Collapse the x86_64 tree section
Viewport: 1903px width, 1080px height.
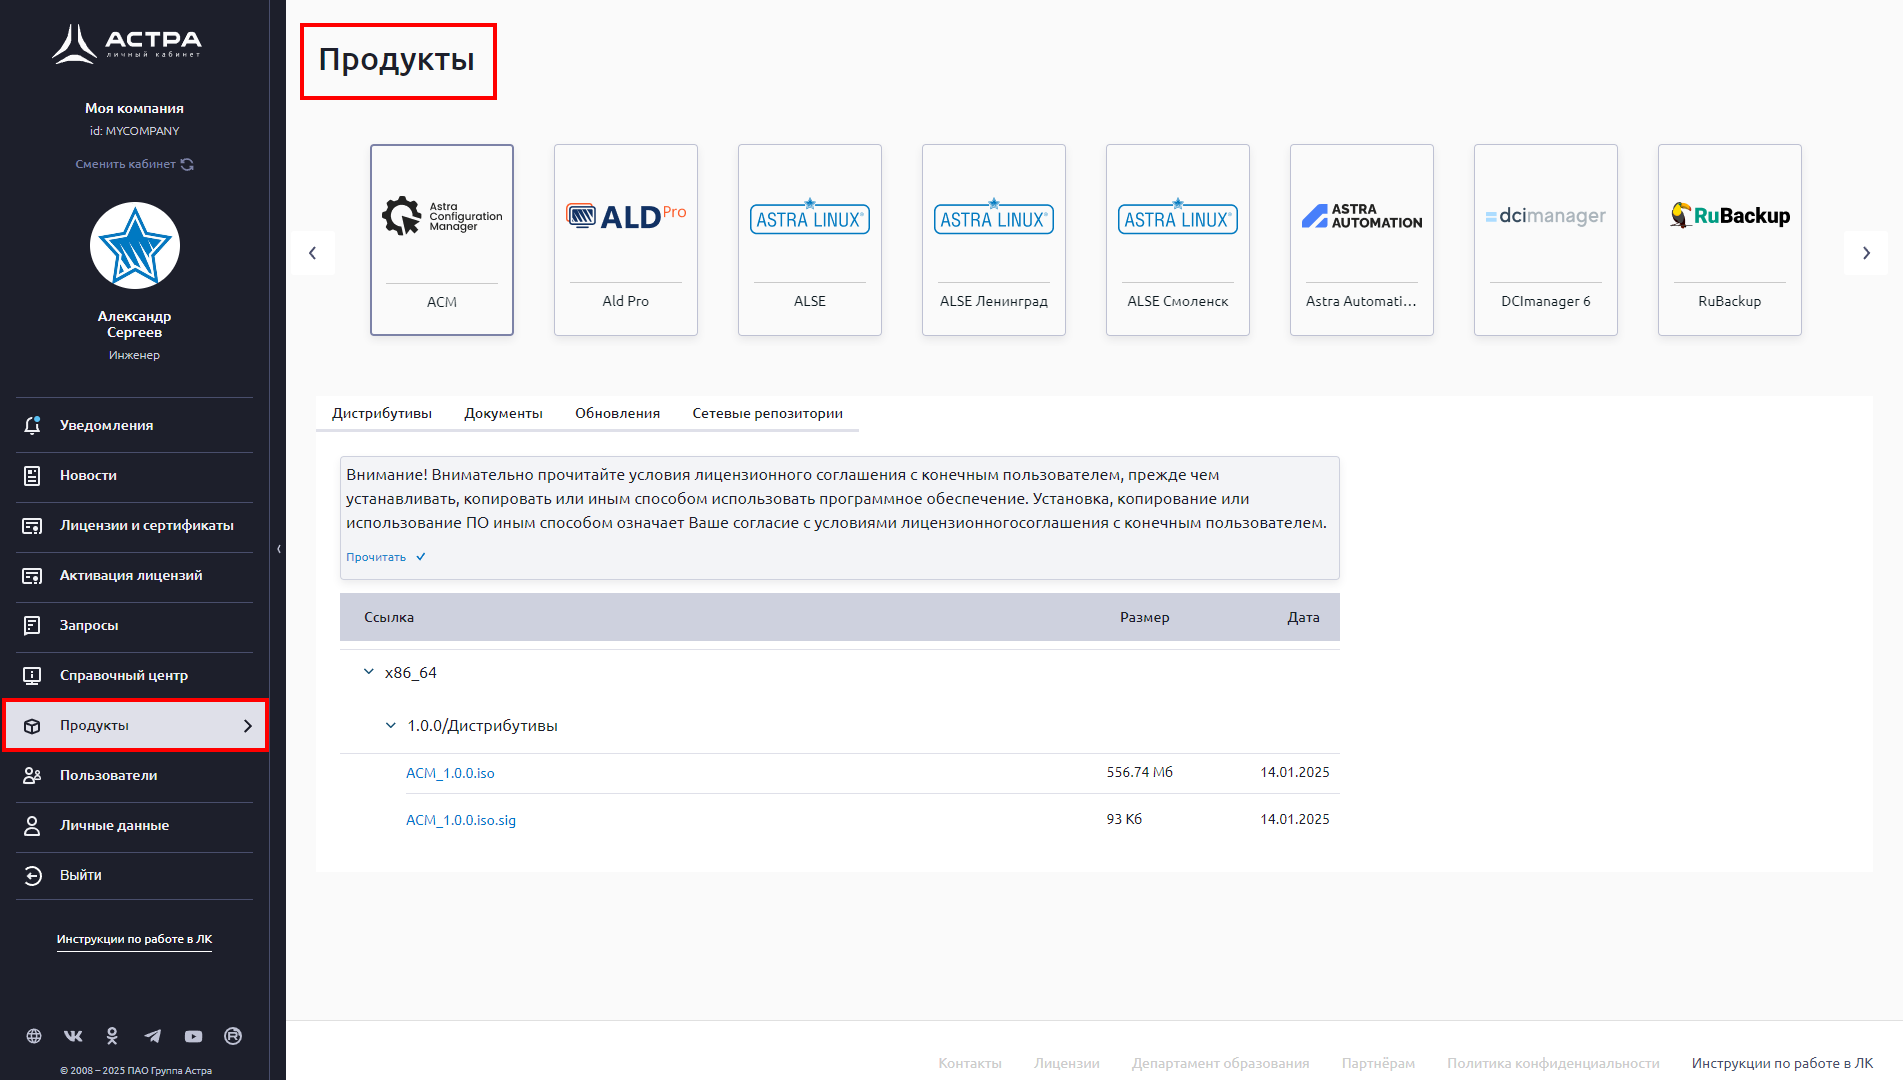click(369, 672)
